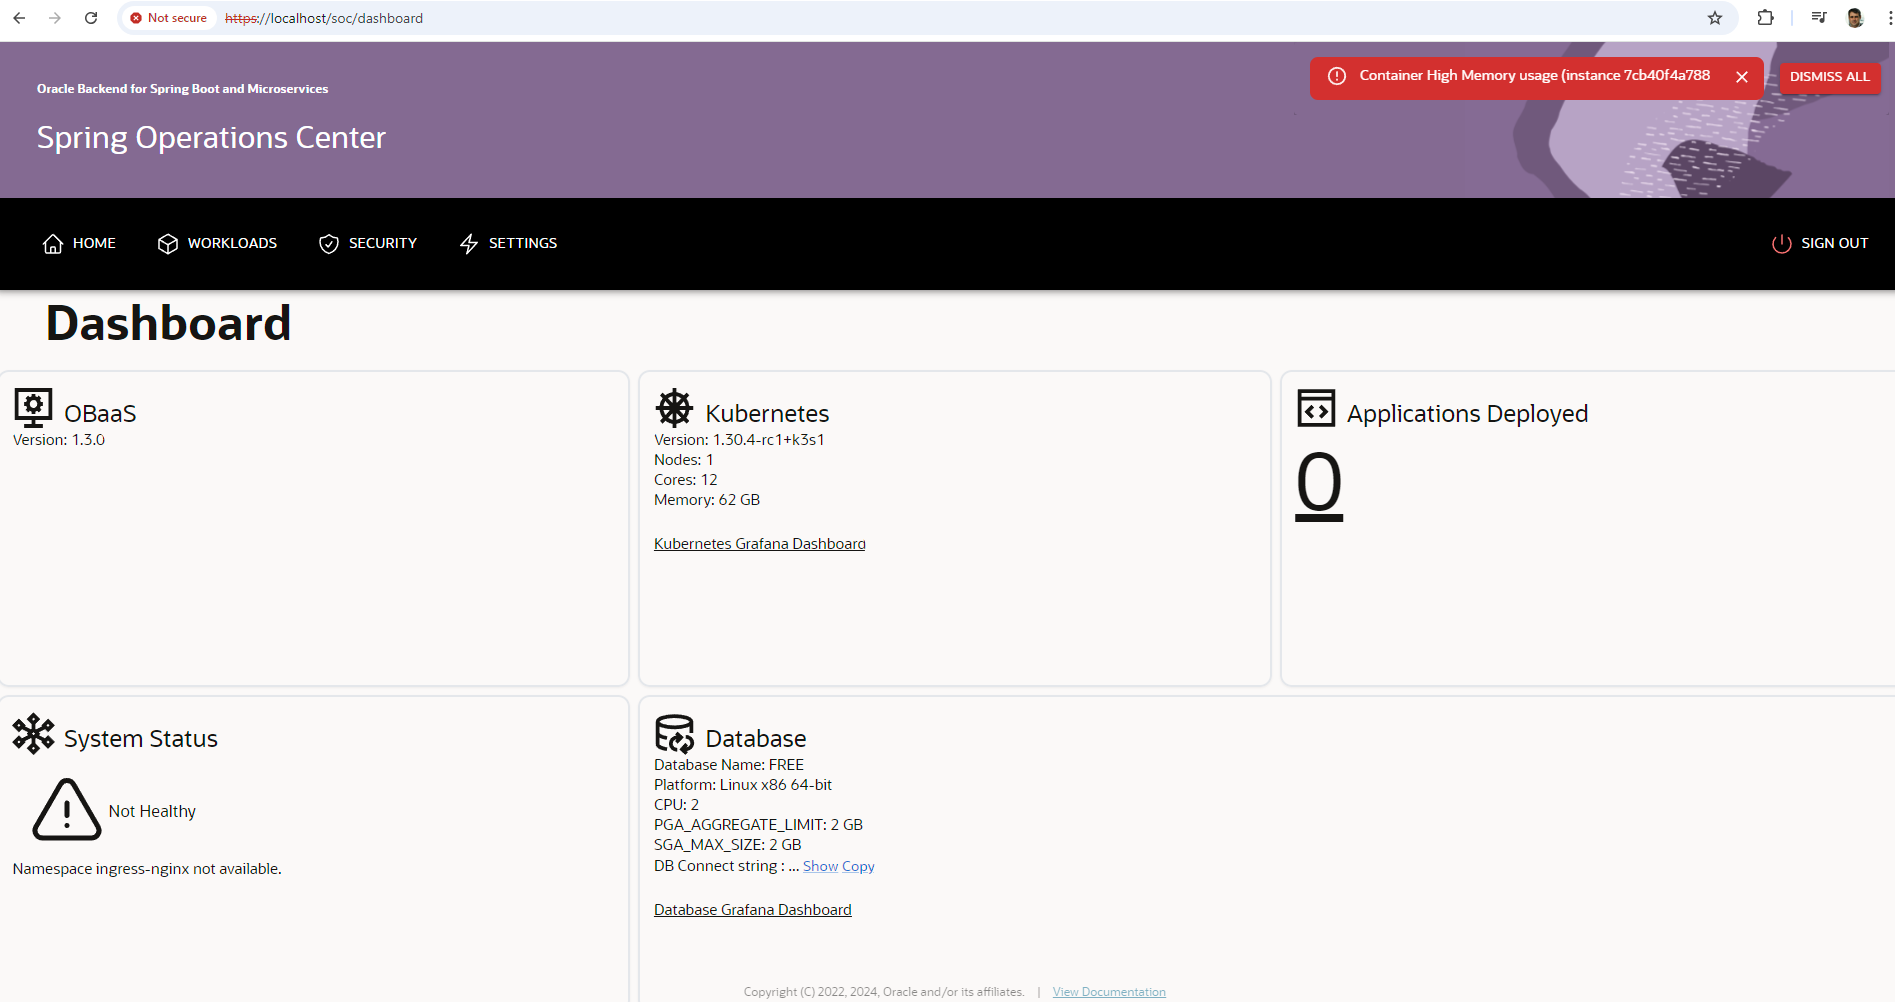
Task: Click the OBaaS monitor gear icon
Action: (x=33, y=408)
